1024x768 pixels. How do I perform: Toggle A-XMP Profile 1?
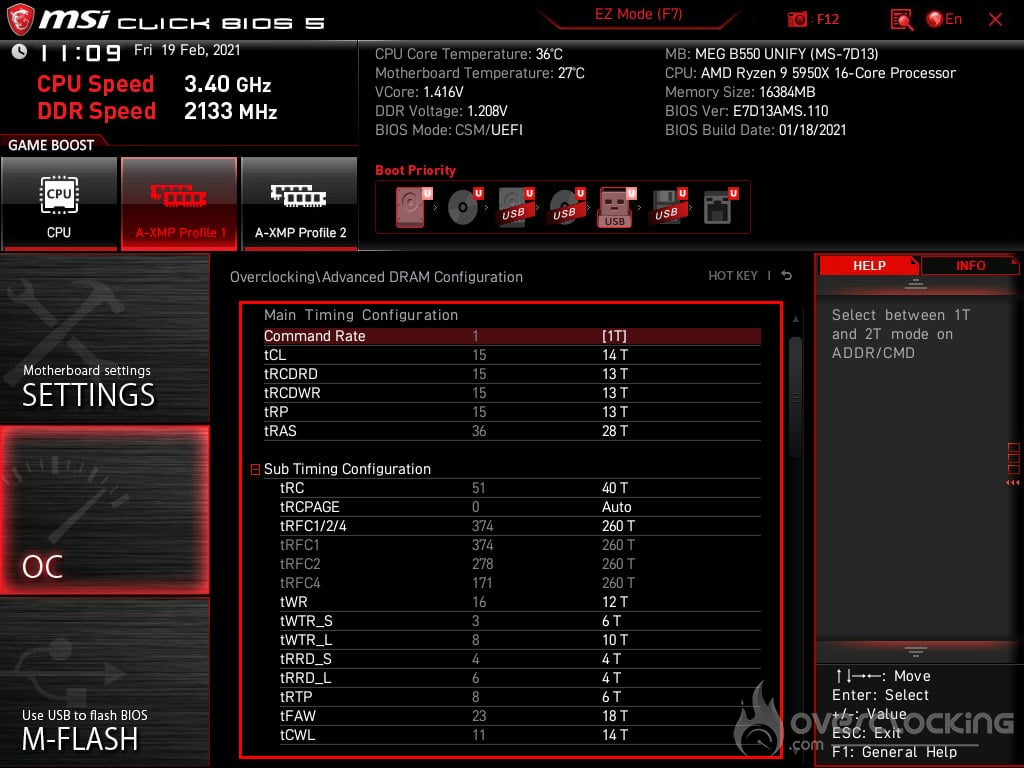click(x=179, y=204)
